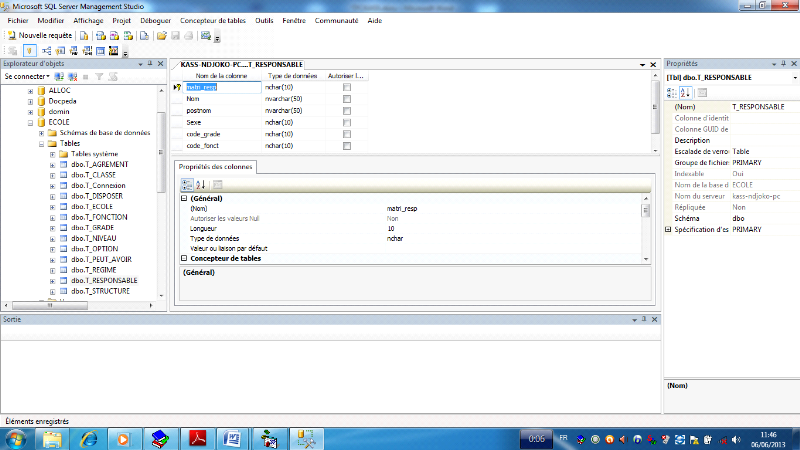Click categorized view icon in column properties

(x=186, y=184)
